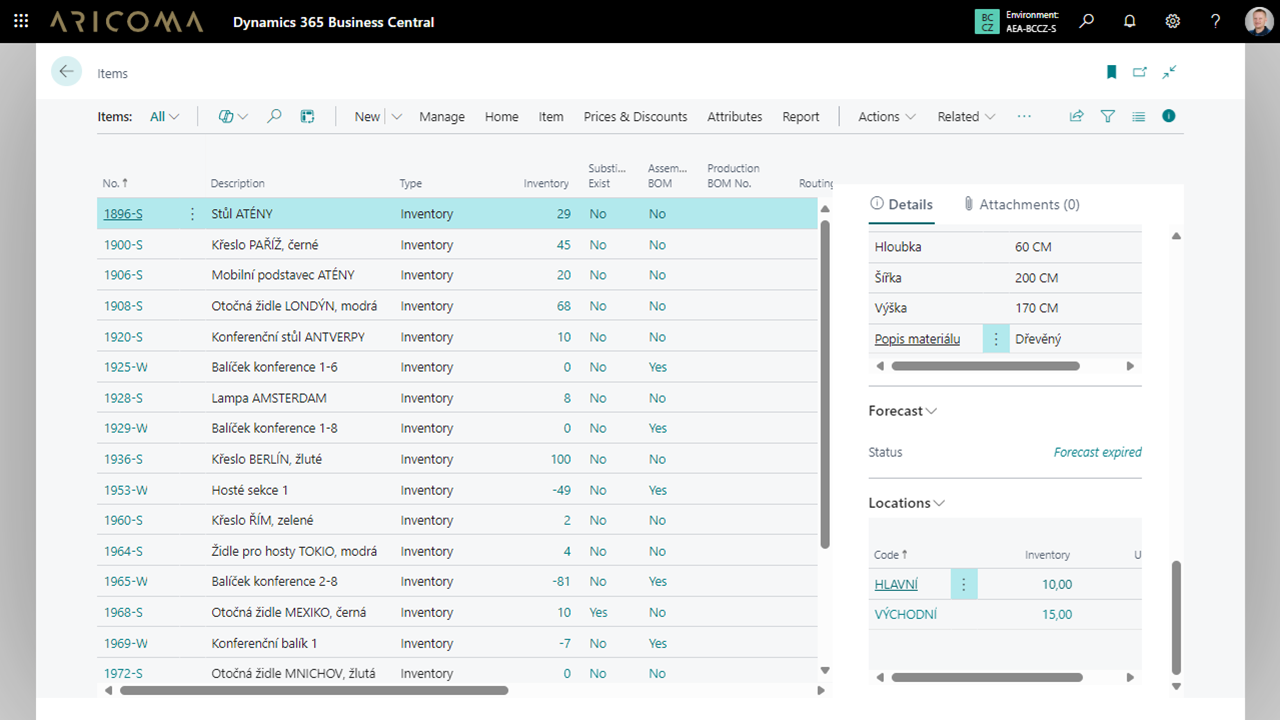Image resolution: width=1280 pixels, height=720 pixels.
Task: Bookmark the Items page
Action: 1111,72
